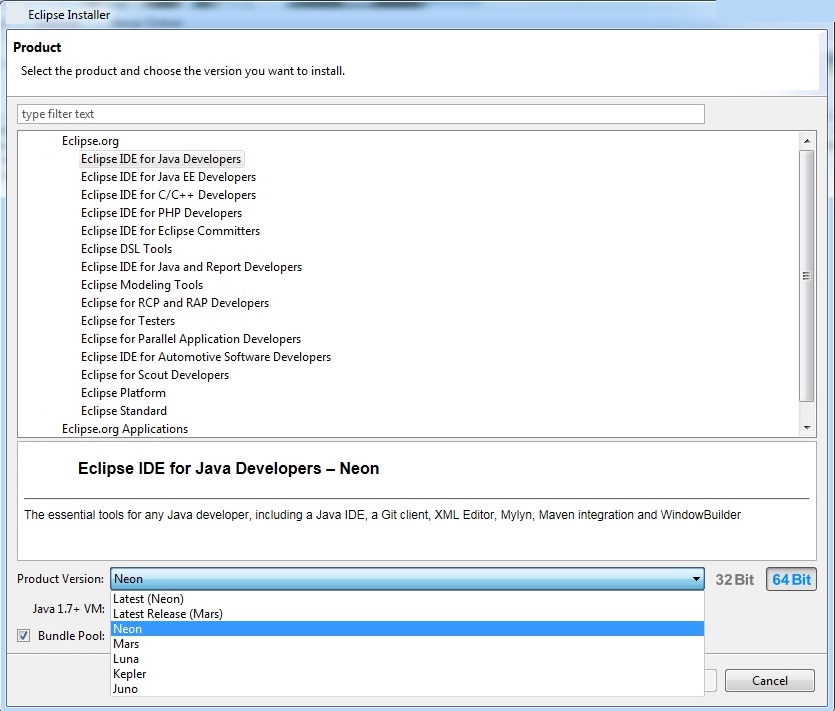Image resolution: width=835 pixels, height=711 pixels.
Task: Choose Latest (Neon) from version list
Action: (407, 599)
